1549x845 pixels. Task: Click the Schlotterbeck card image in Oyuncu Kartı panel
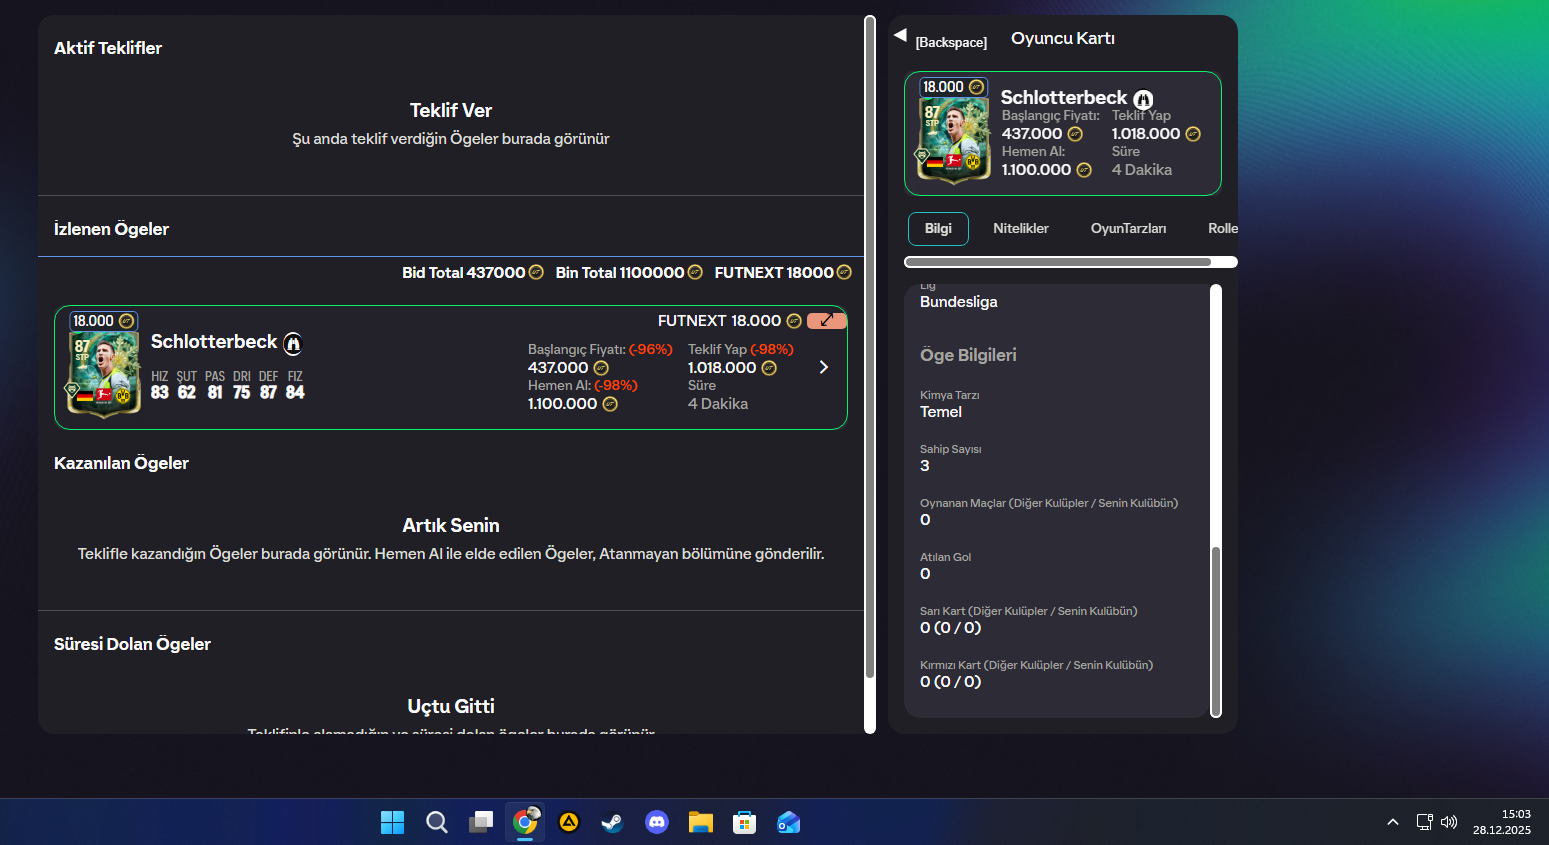(x=953, y=141)
